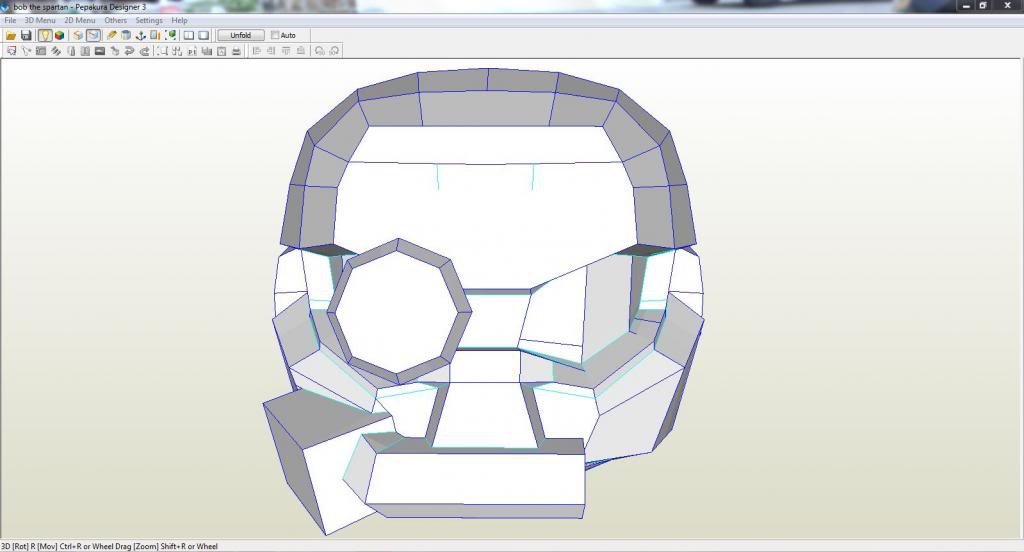Click the green cube selection icon
This screenshot has height=552, width=1024.
[170, 35]
